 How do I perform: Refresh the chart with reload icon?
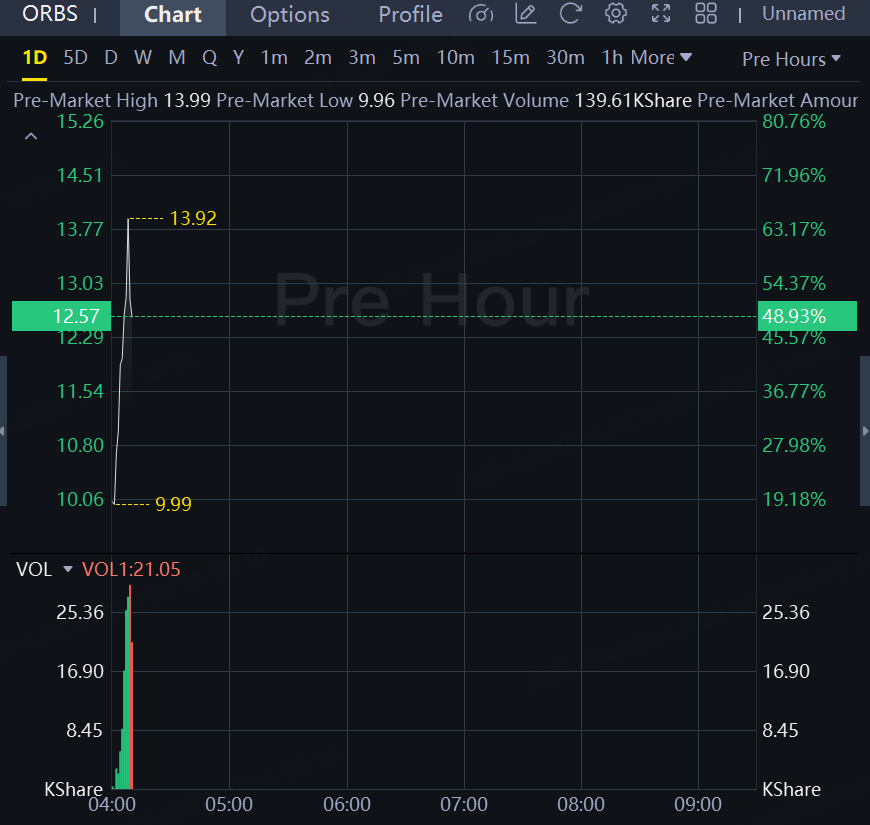coord(570,14)
